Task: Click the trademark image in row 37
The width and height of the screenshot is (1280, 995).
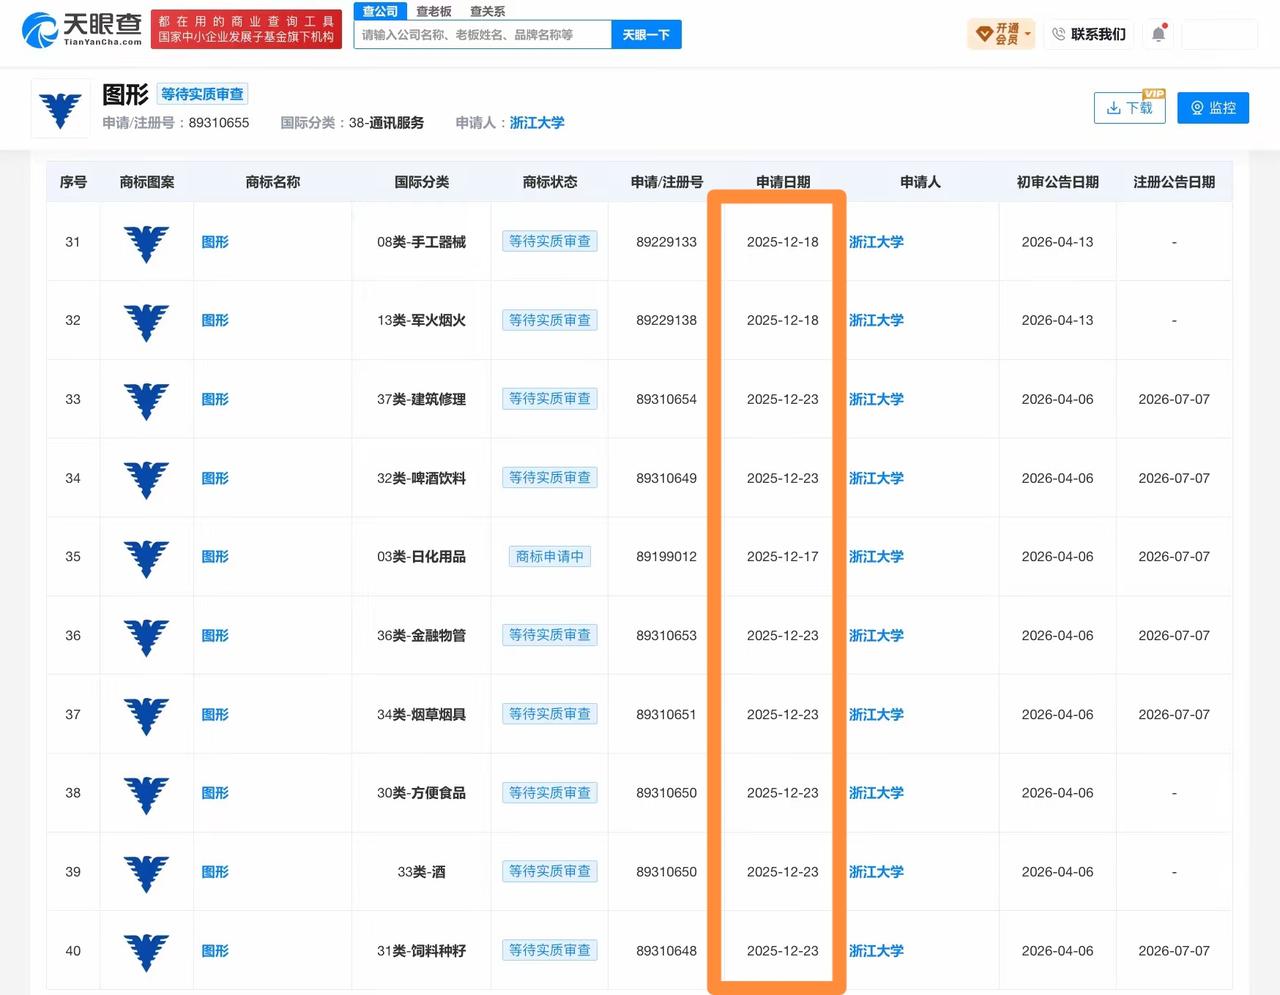Action: point(146,715)
